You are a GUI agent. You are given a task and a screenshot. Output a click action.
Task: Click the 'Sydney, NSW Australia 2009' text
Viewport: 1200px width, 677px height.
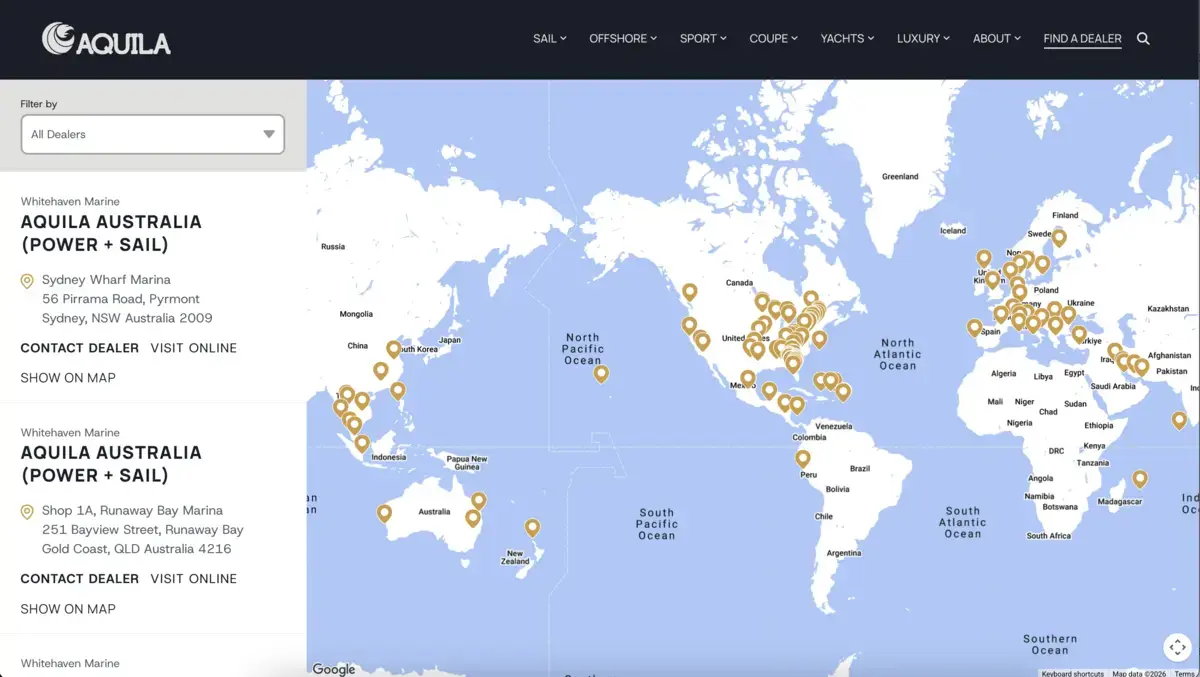coord(127,318)
